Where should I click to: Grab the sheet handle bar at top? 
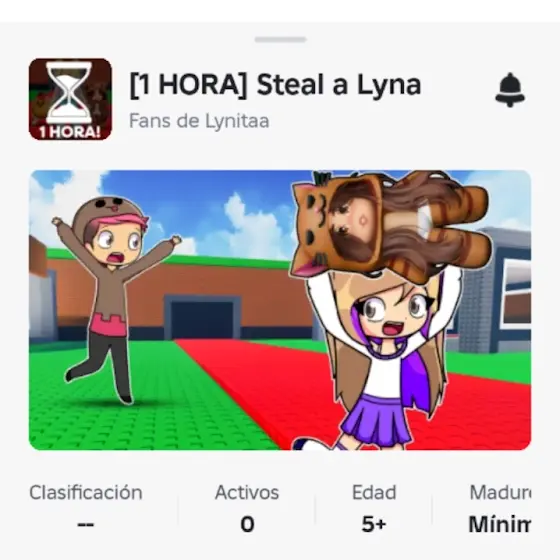pyautogui.click(x=280, y=39)
